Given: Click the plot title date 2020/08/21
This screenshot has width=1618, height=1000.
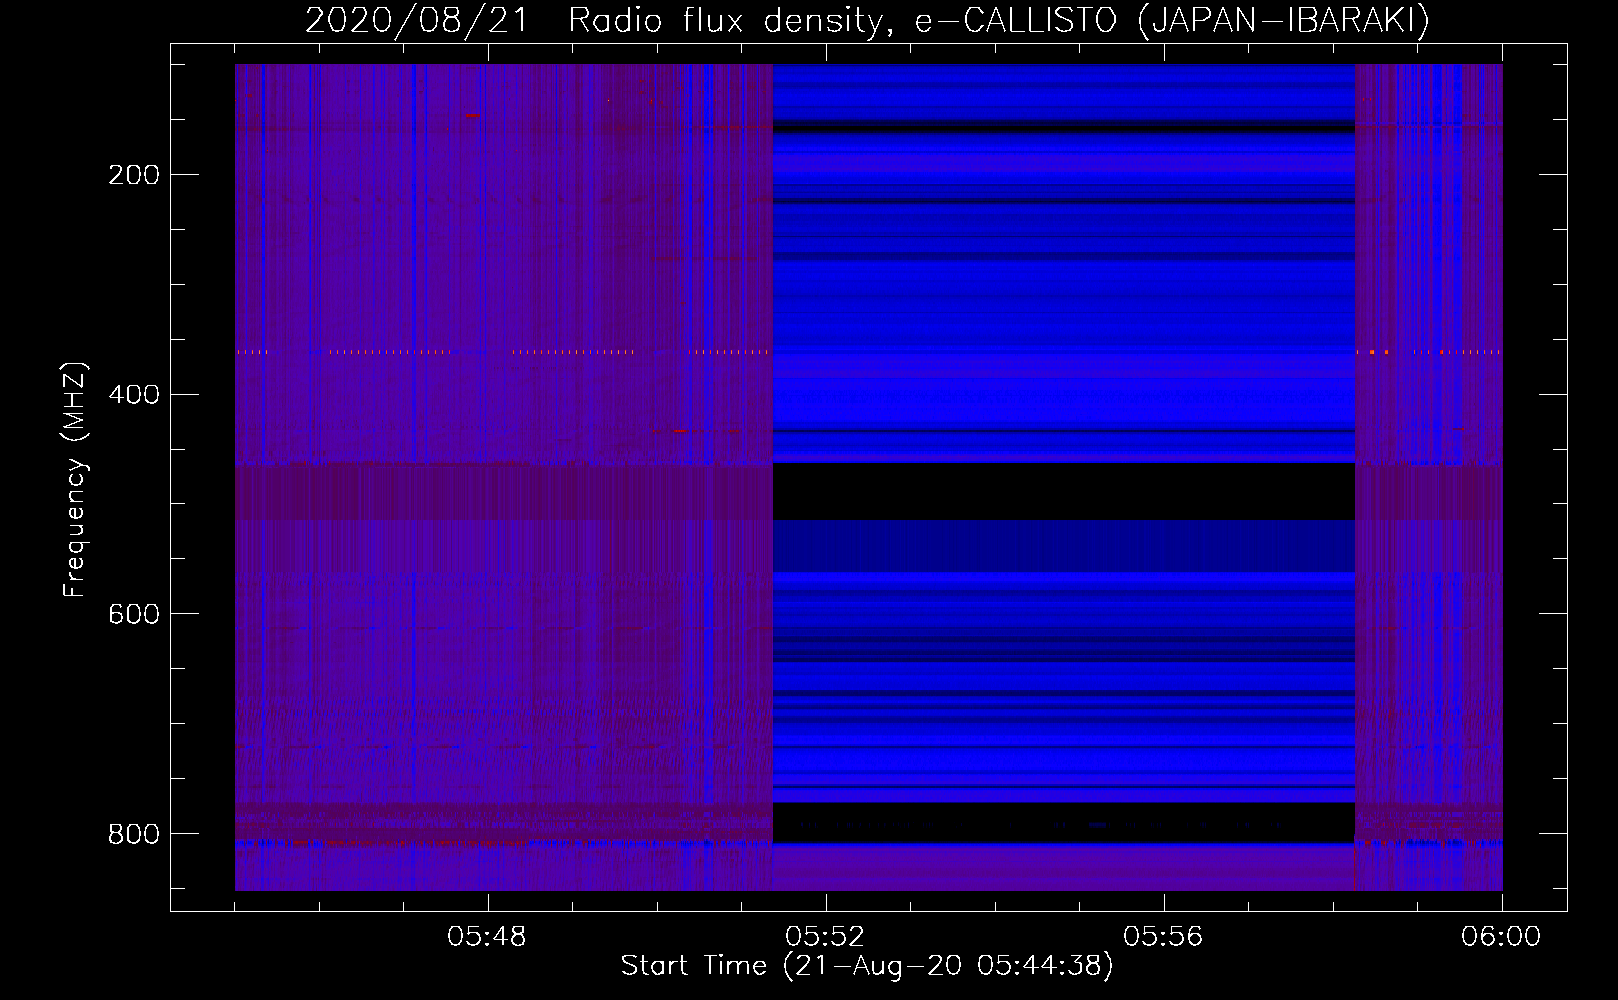Looking at the screenshot, I should point(416,20).
